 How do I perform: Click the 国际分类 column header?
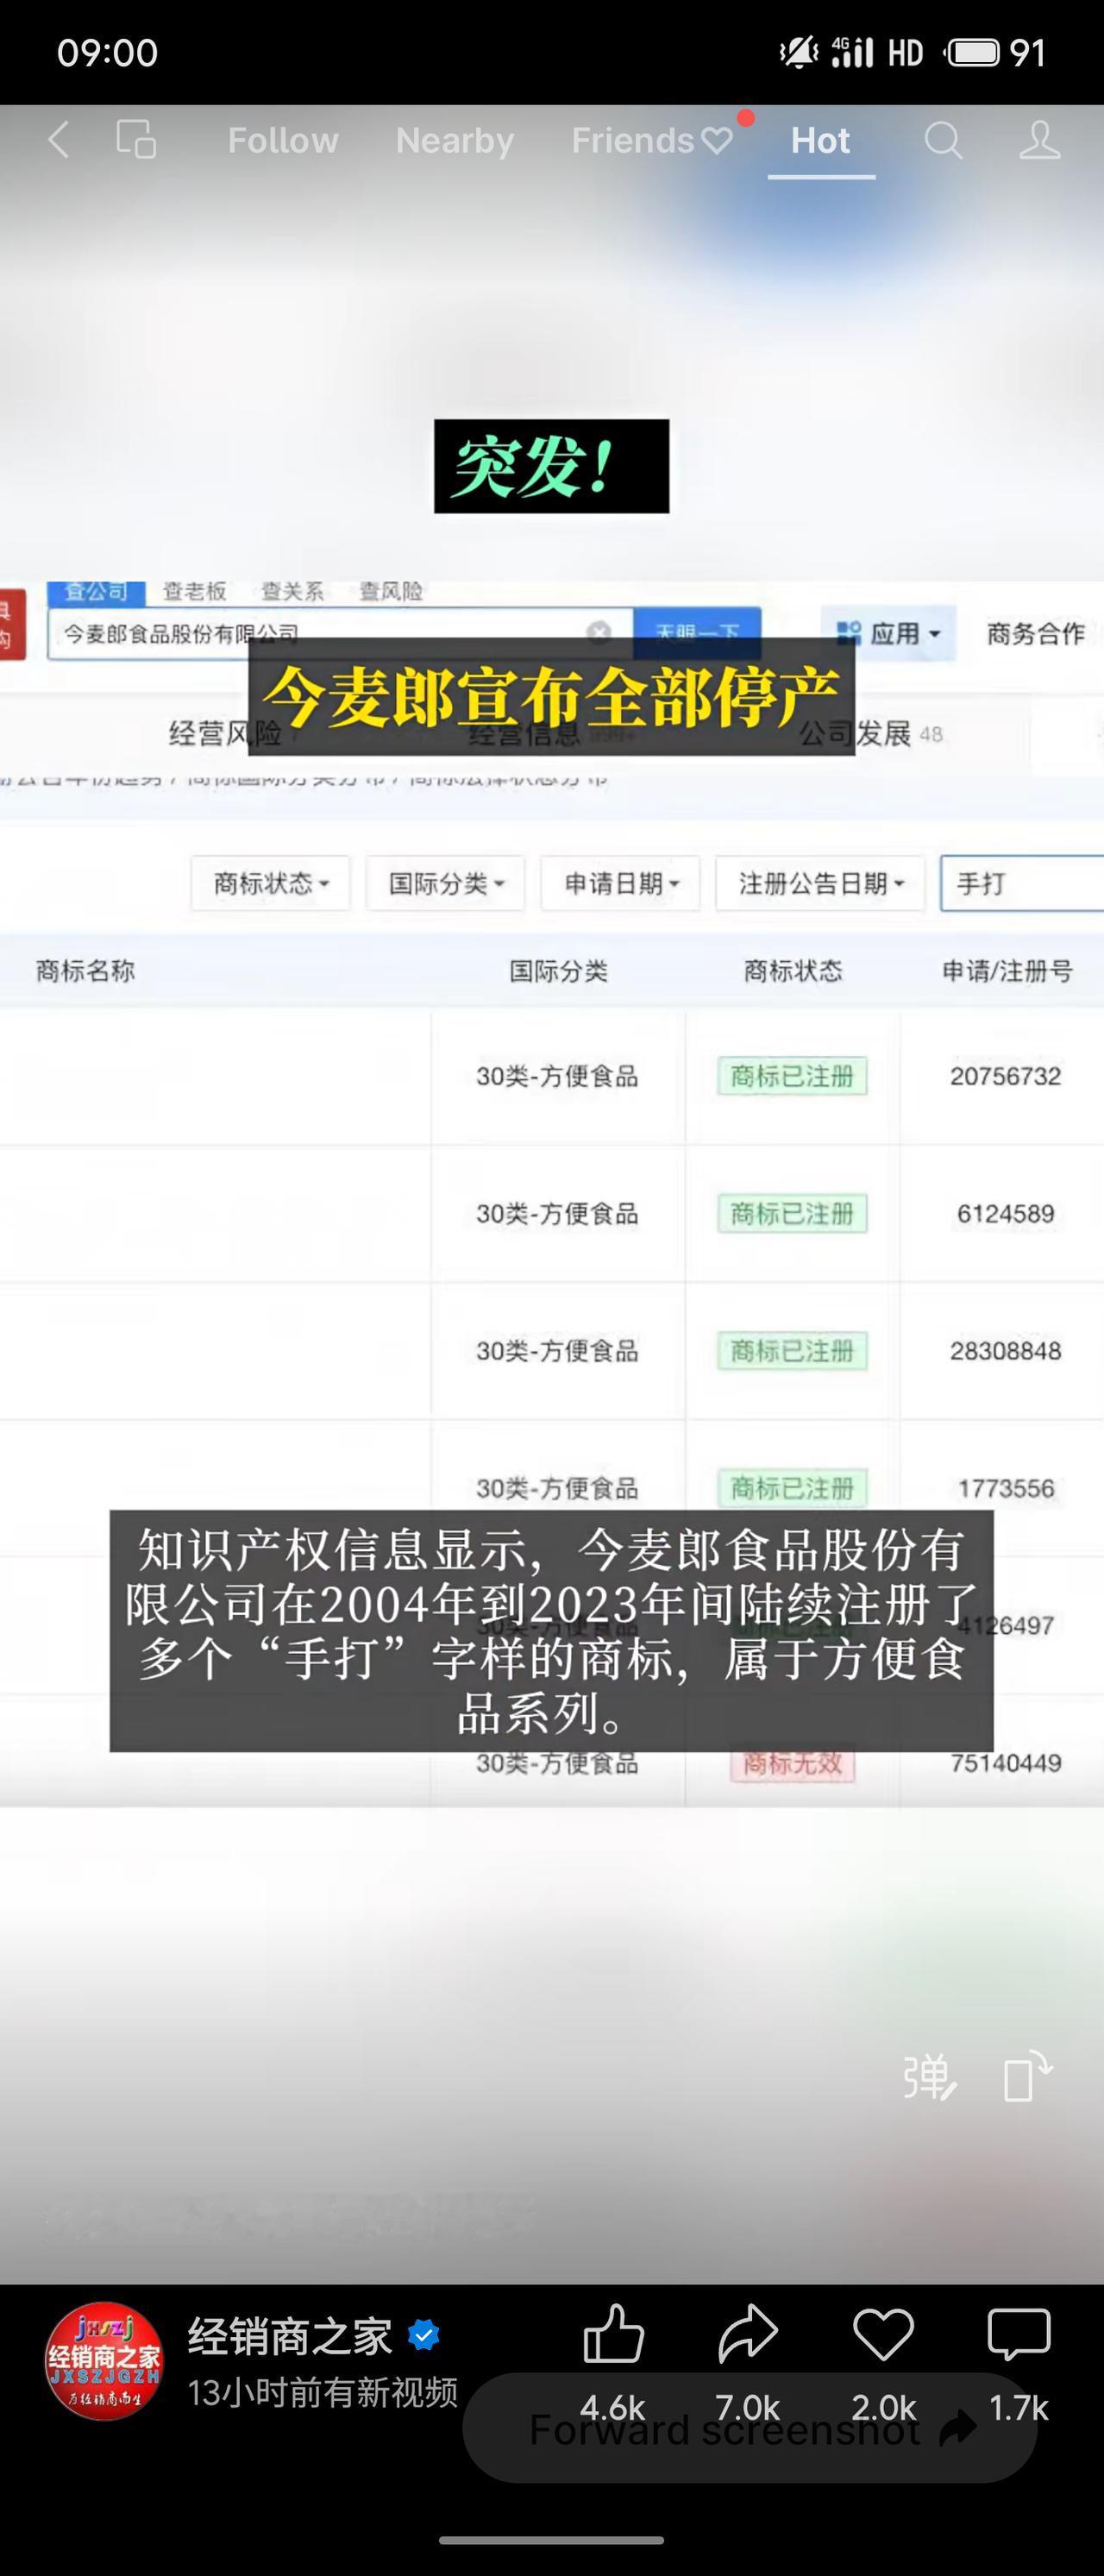click(x=558, y=970)
